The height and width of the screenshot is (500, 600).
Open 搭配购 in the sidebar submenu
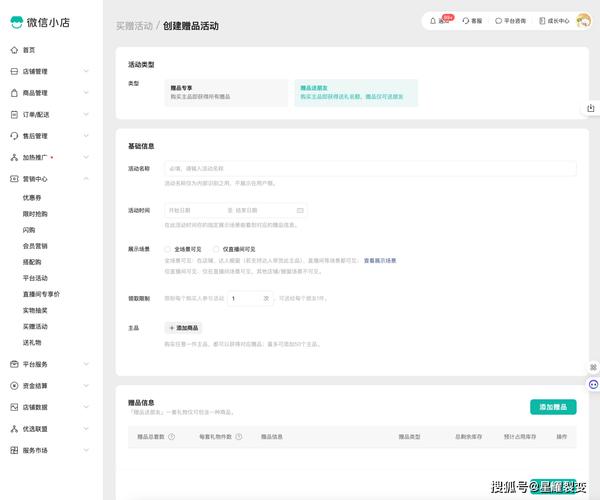coord(32,262)
